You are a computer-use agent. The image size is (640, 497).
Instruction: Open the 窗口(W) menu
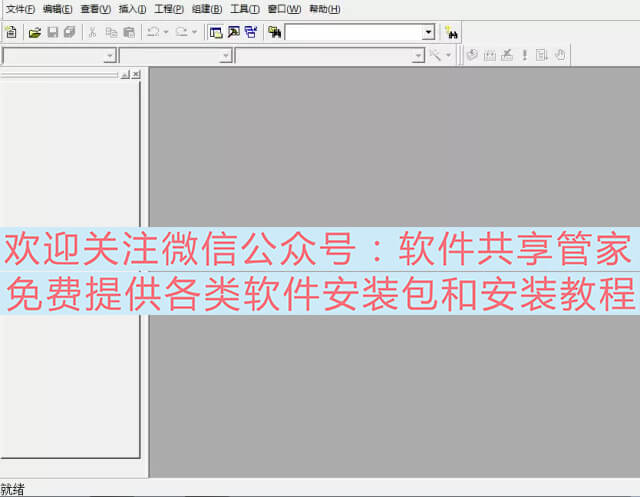284,9
